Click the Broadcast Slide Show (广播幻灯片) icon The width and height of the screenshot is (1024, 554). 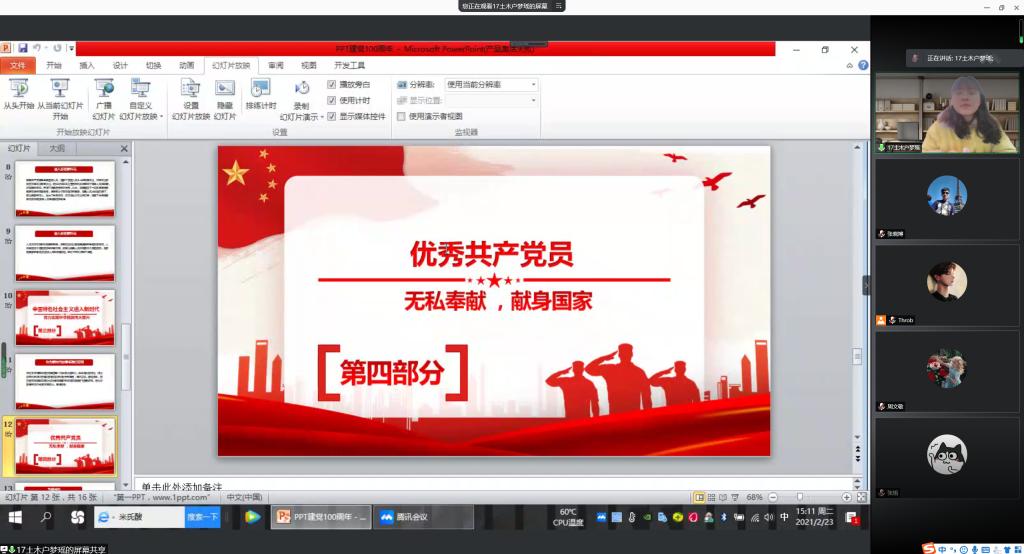[104, 93]
